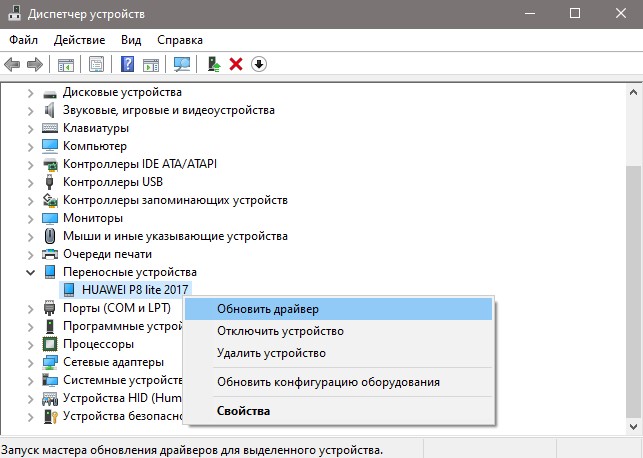
Task: Click the black down-arrow disable device icon
Action: point(259,64)
